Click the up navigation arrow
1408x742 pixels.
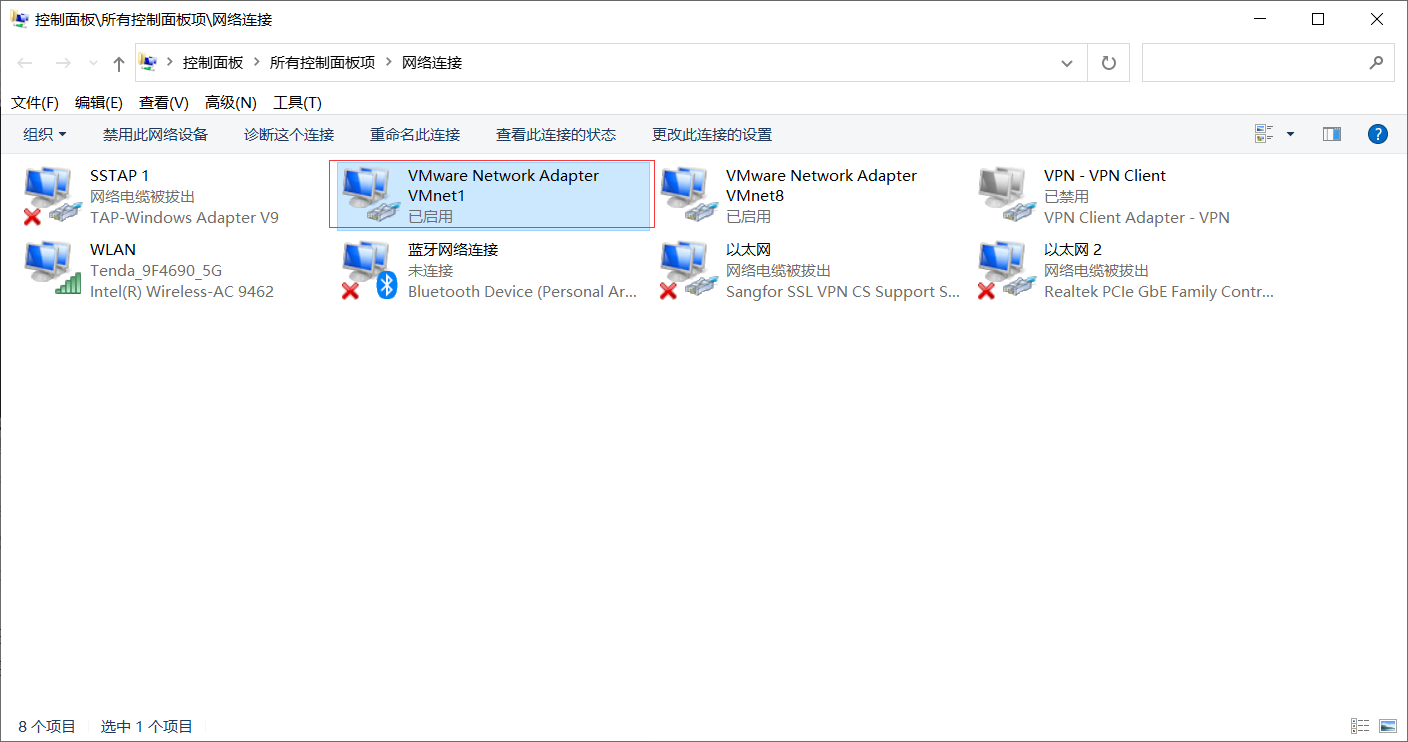118,61
